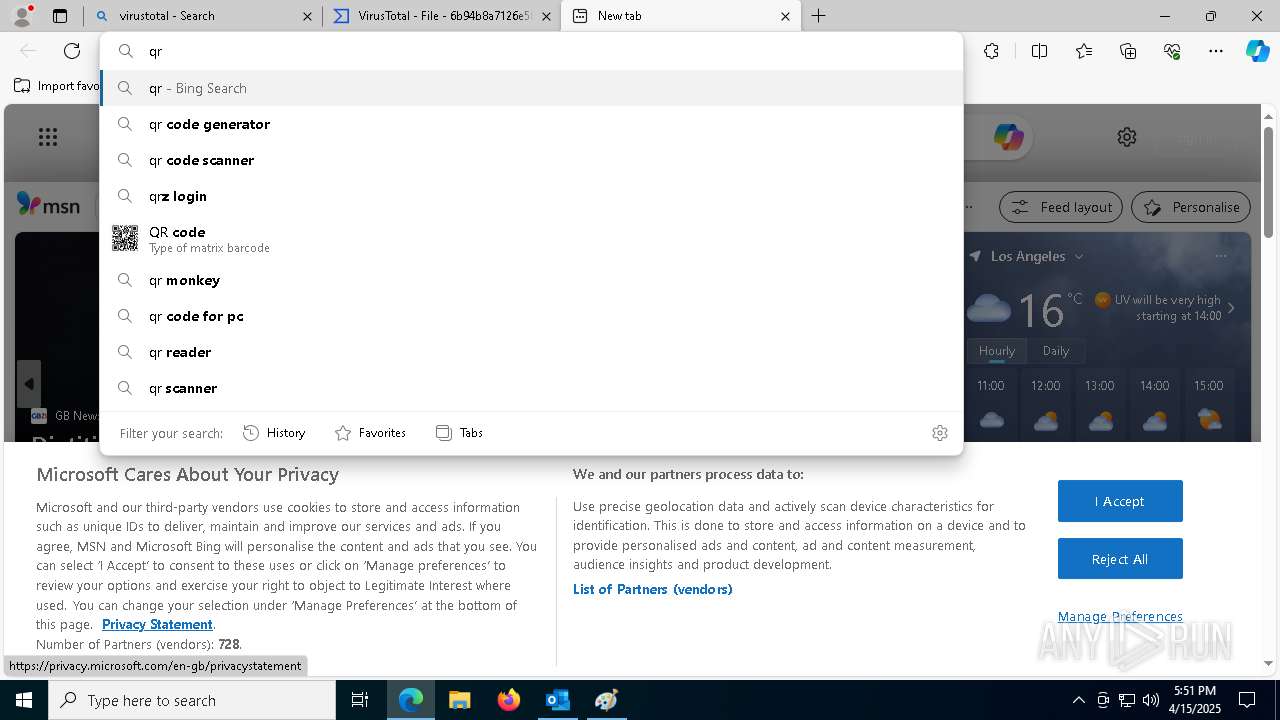
Task: Open List of Partners (vendors) link
Action: point(653,589)
